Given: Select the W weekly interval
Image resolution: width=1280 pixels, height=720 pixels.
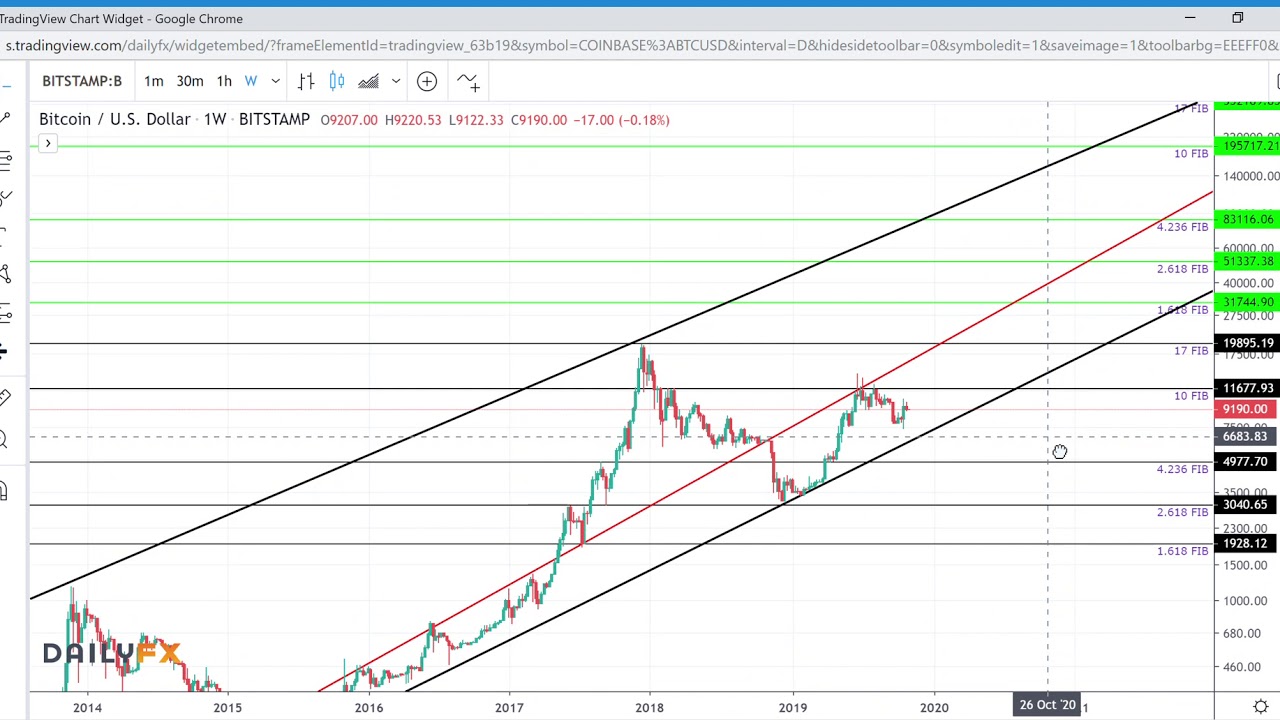Looking at the screenshot, I should (251, 81).
